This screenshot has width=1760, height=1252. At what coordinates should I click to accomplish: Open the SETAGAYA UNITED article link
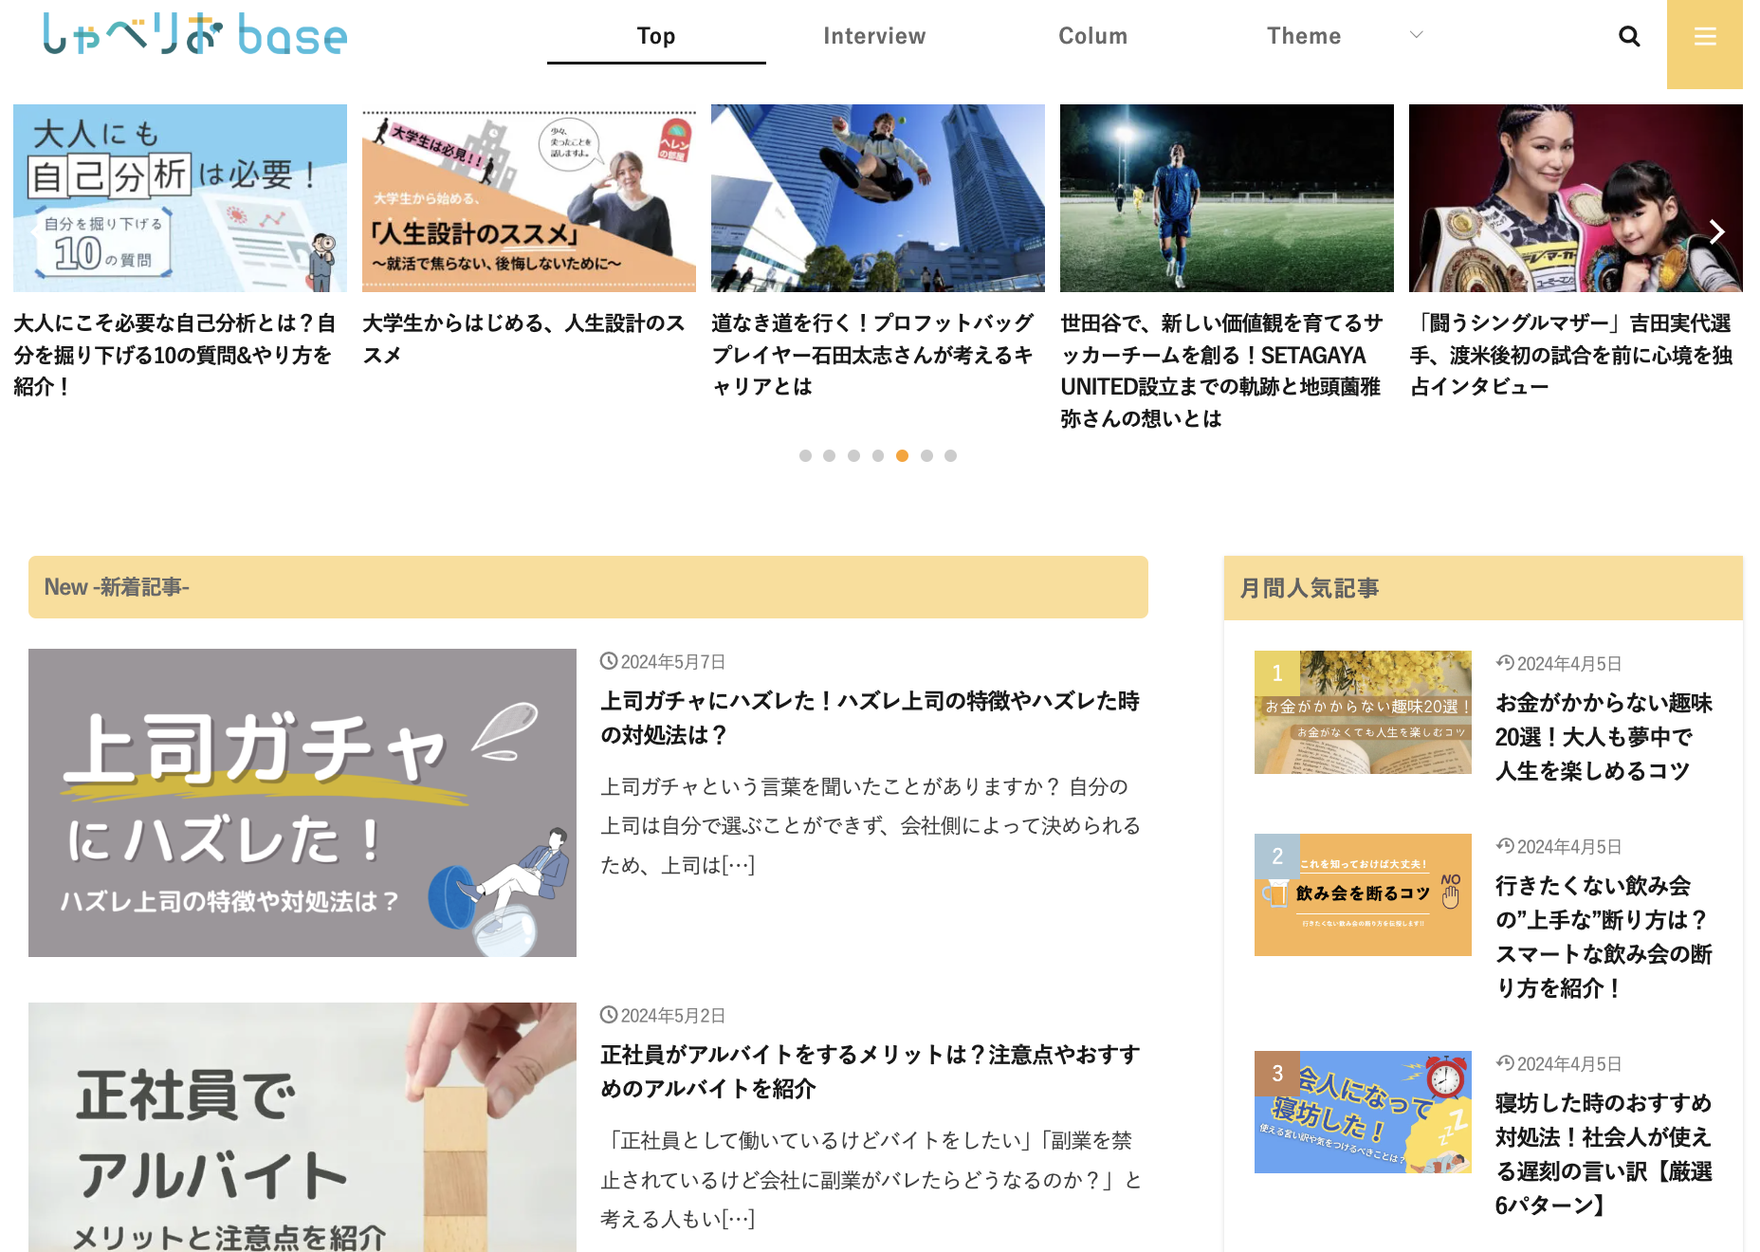[x=1222, y=370]
